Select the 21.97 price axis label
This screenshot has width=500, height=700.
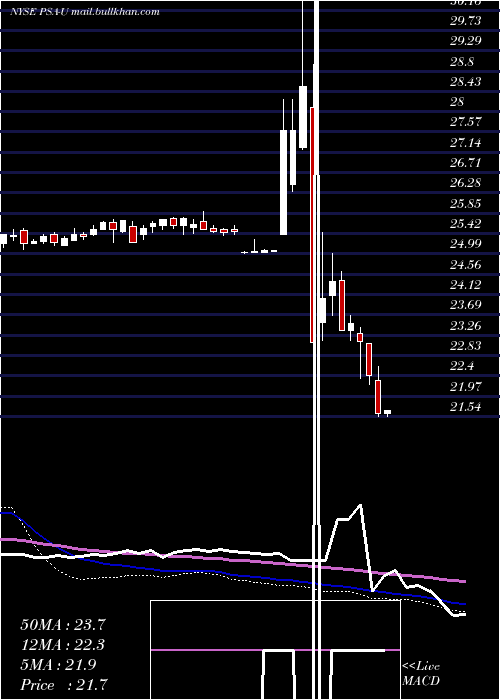[466, 387]
